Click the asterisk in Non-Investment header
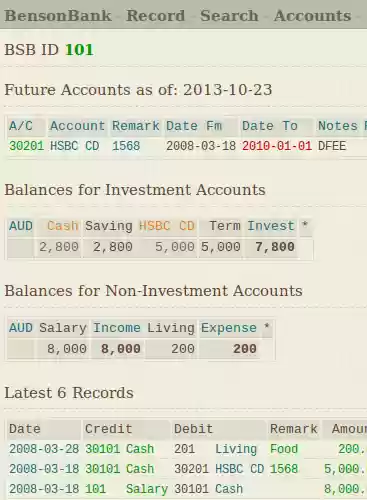367x500 pixels. (x=266, y=327)
